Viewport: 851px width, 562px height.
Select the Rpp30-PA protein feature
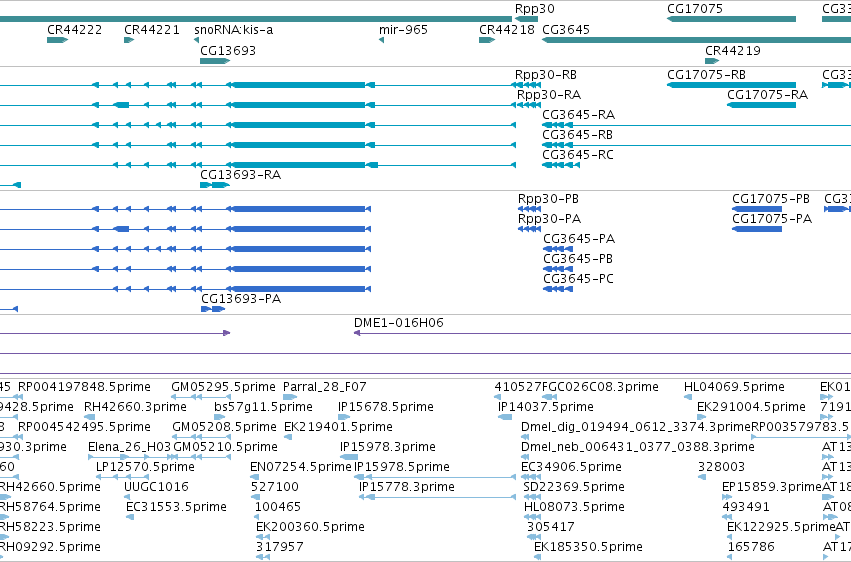pyautogui.click(x=530, y=229)
